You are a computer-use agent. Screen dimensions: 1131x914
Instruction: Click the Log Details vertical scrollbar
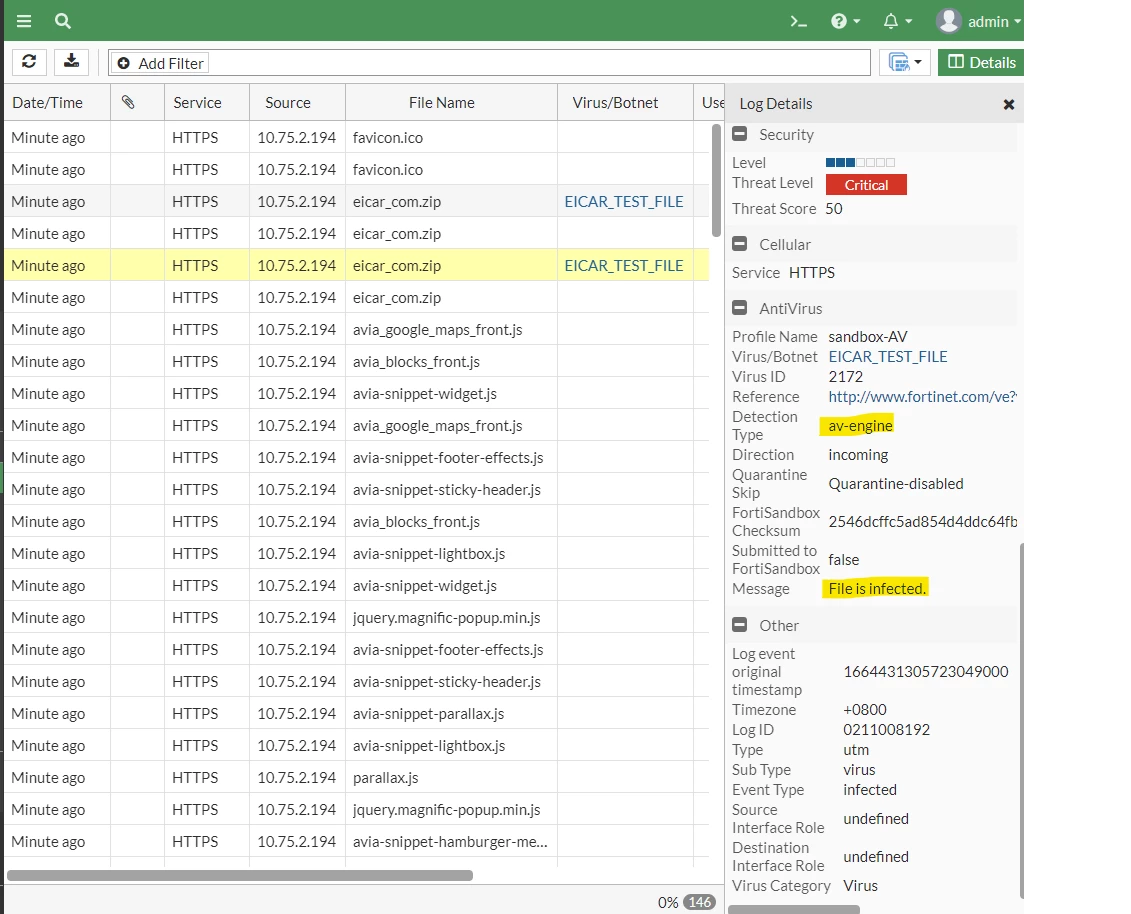click(x=1021, y=721)
